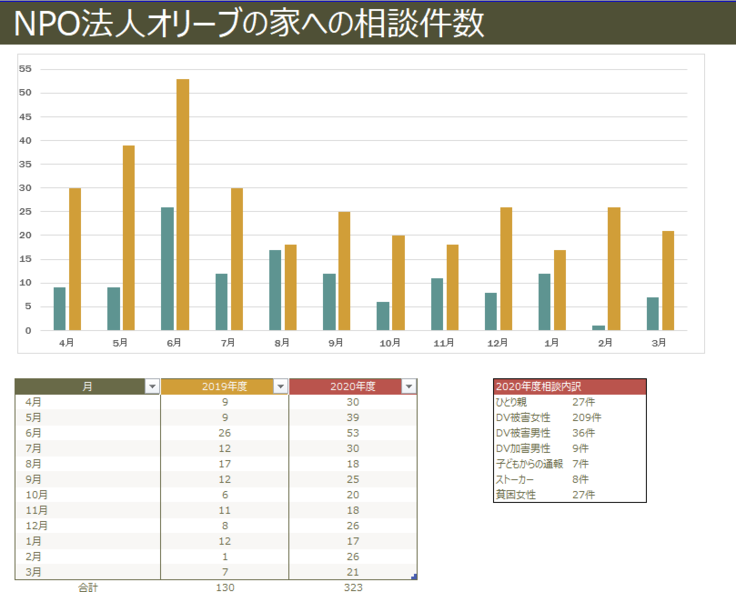Open the 2019年度 column filter dropdown

tap(281, 386)
